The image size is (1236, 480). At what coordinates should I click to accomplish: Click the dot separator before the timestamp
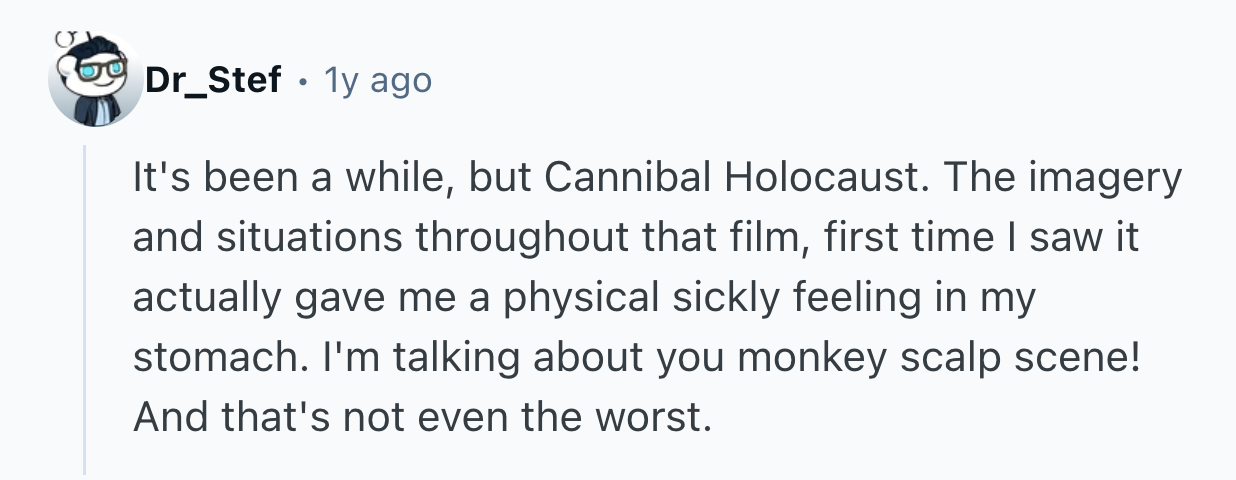[304, 80]
